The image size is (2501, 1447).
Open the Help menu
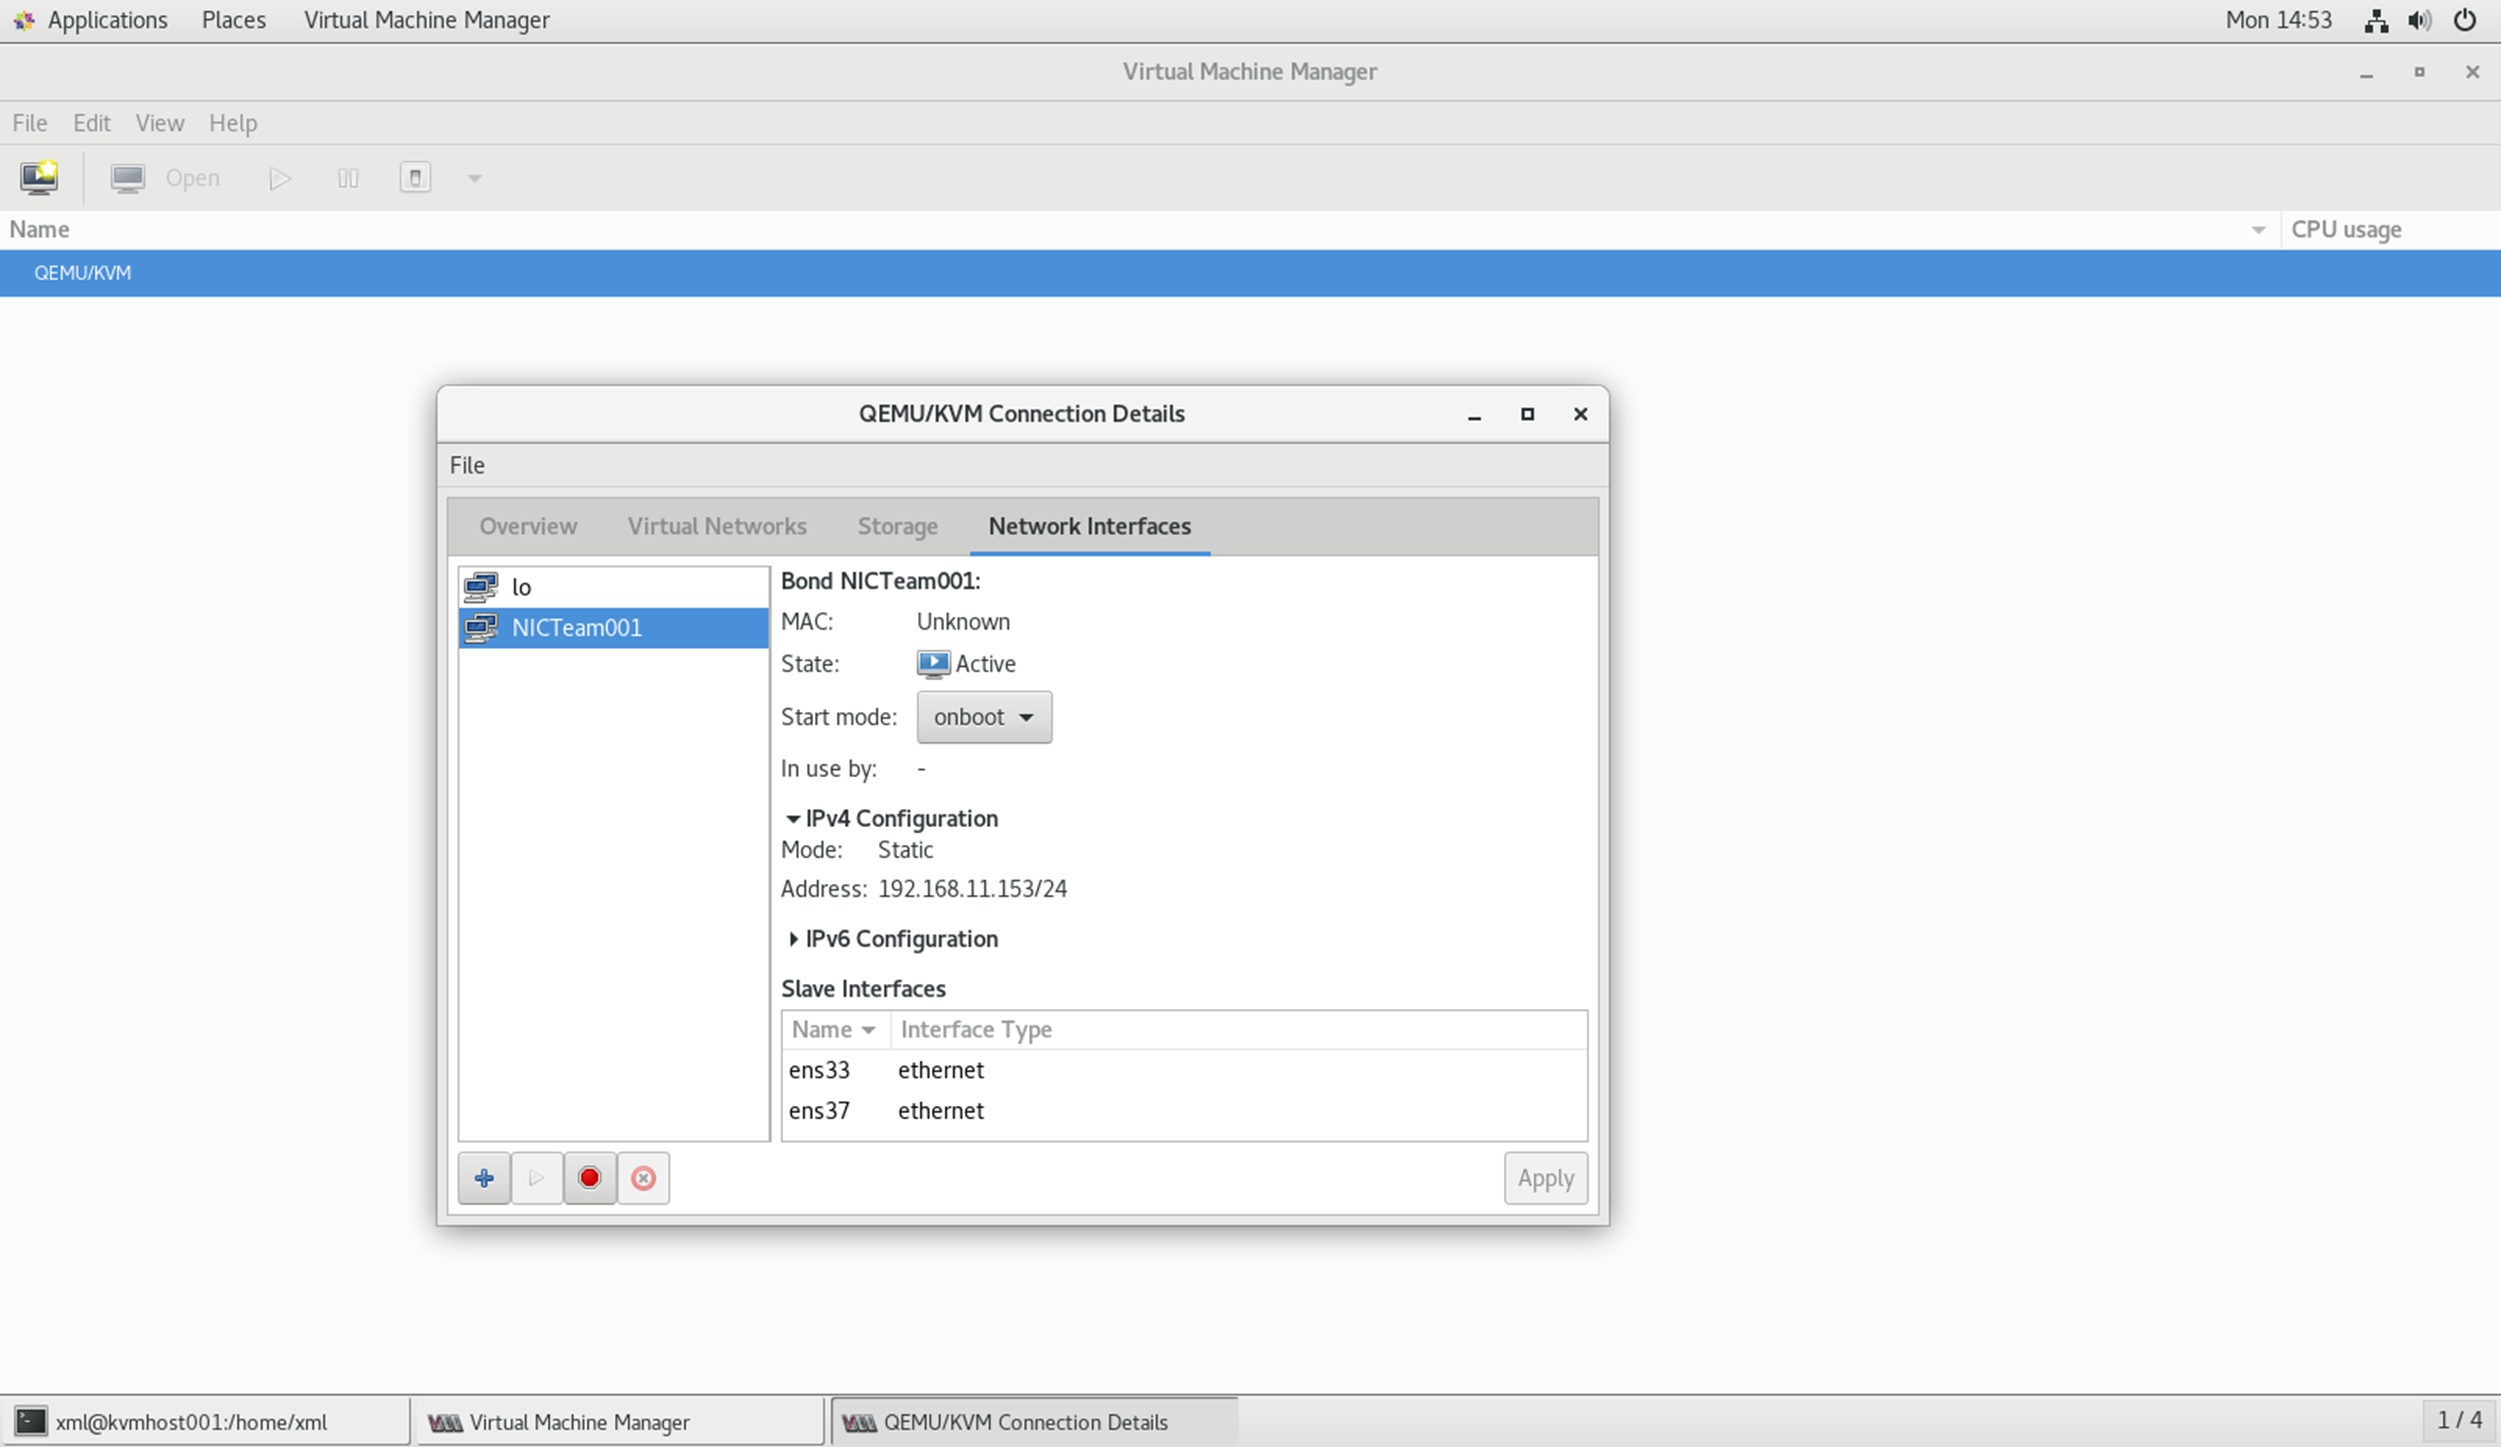(233, 123)
